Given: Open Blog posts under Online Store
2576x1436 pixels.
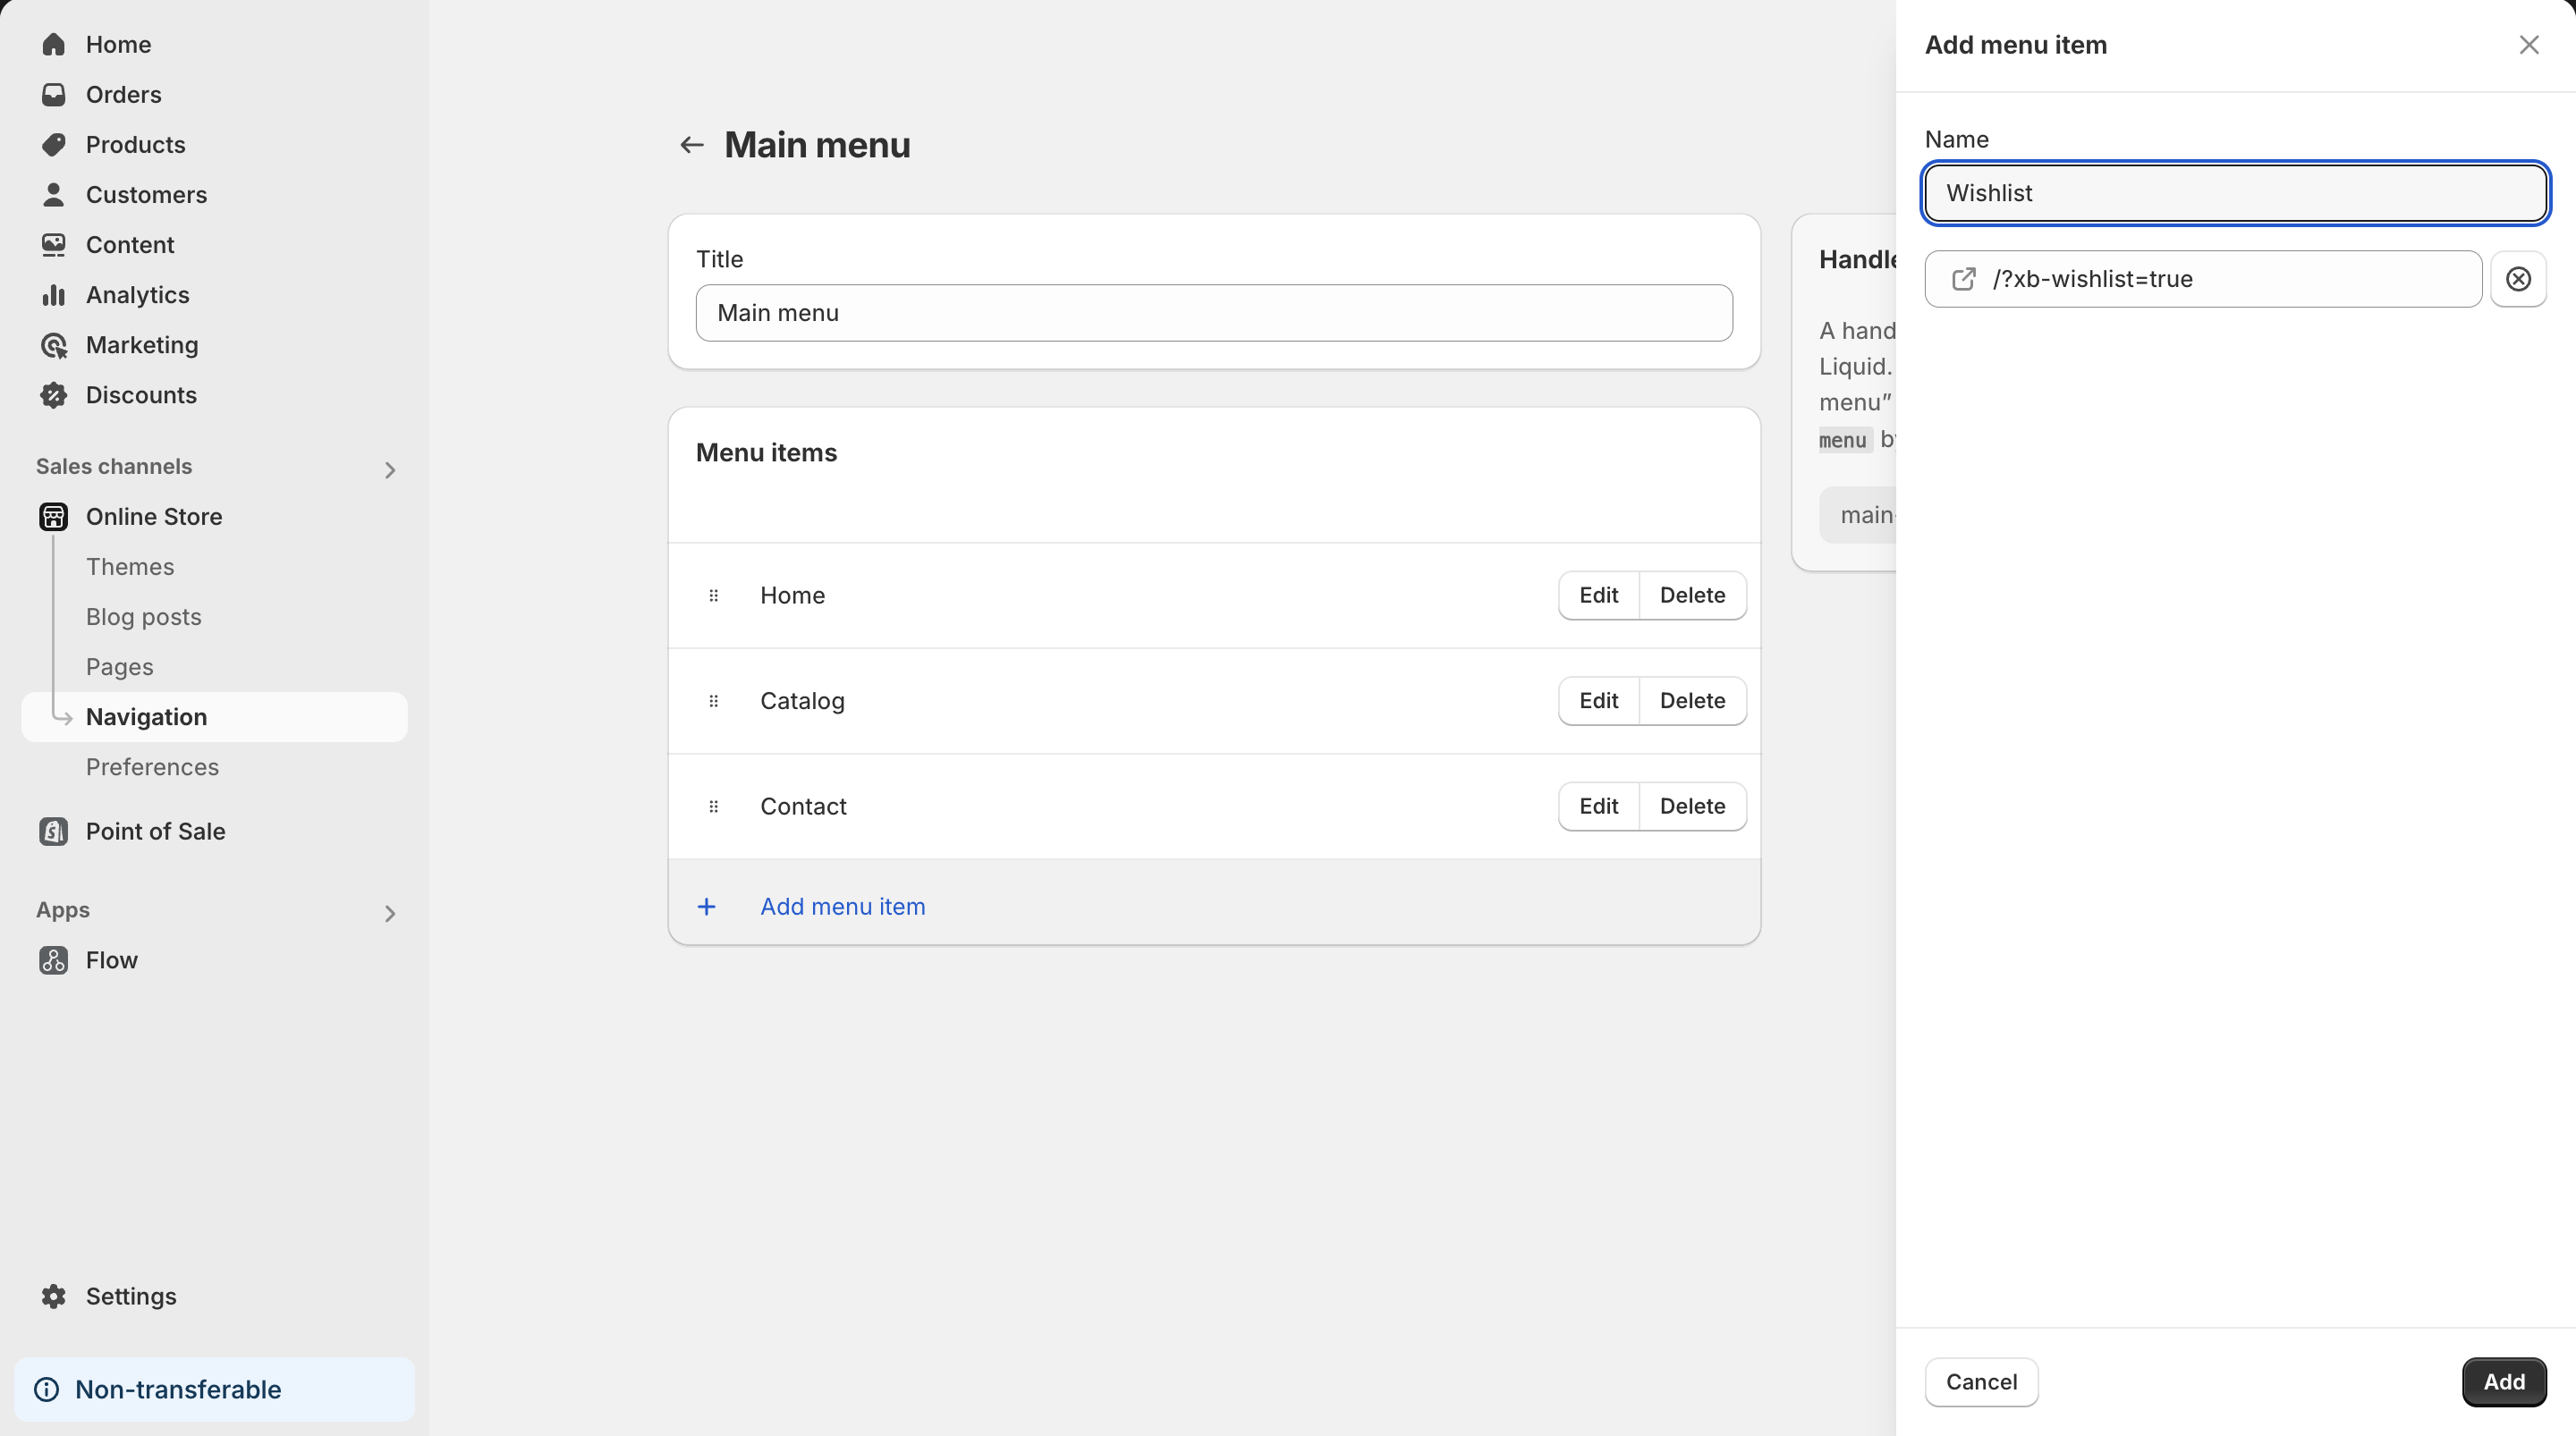Looking at the screenshot, I should pos(144,616).
